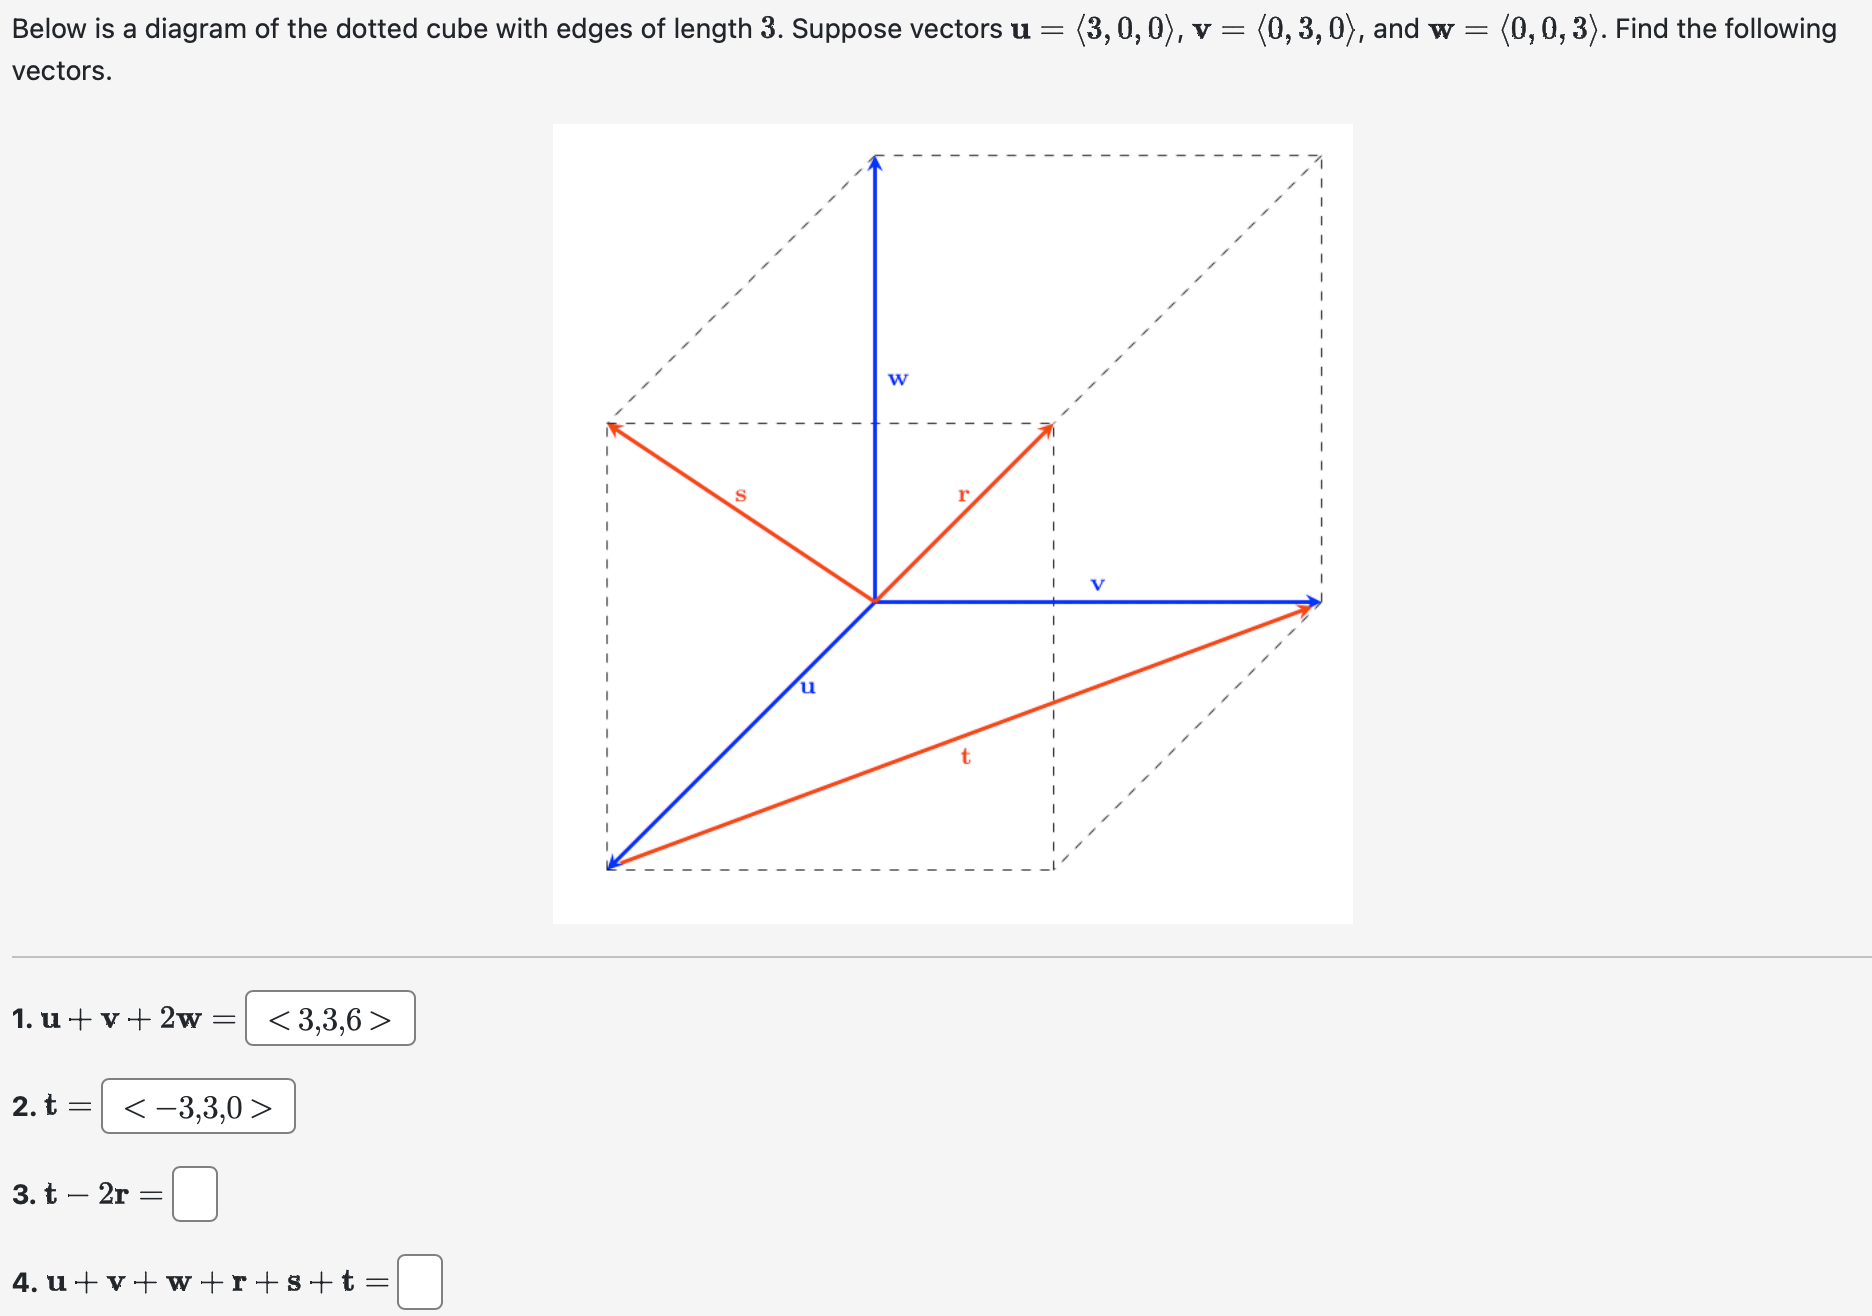Click the label r in the diagram
The height and width of the screenshot is (1316, 1872).
pos(962,494)
